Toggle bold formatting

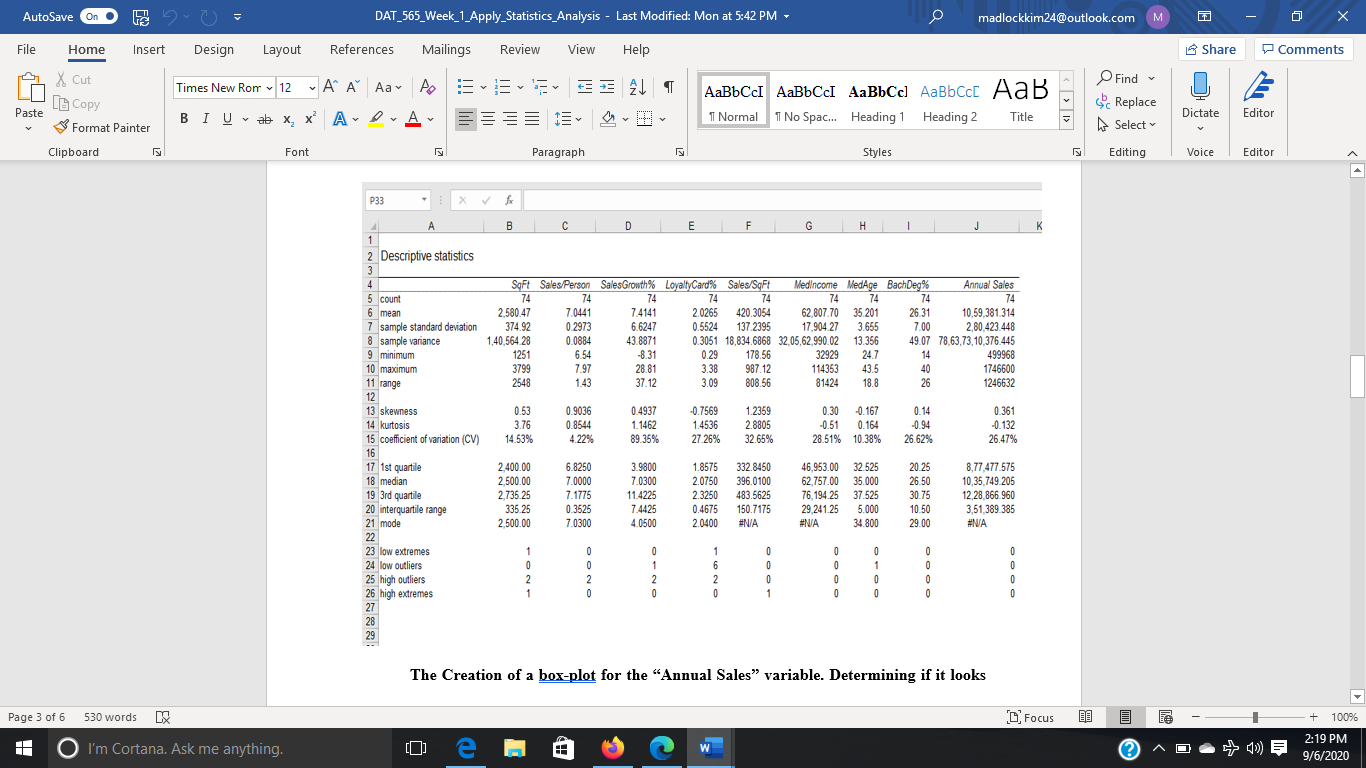(184, 119)
